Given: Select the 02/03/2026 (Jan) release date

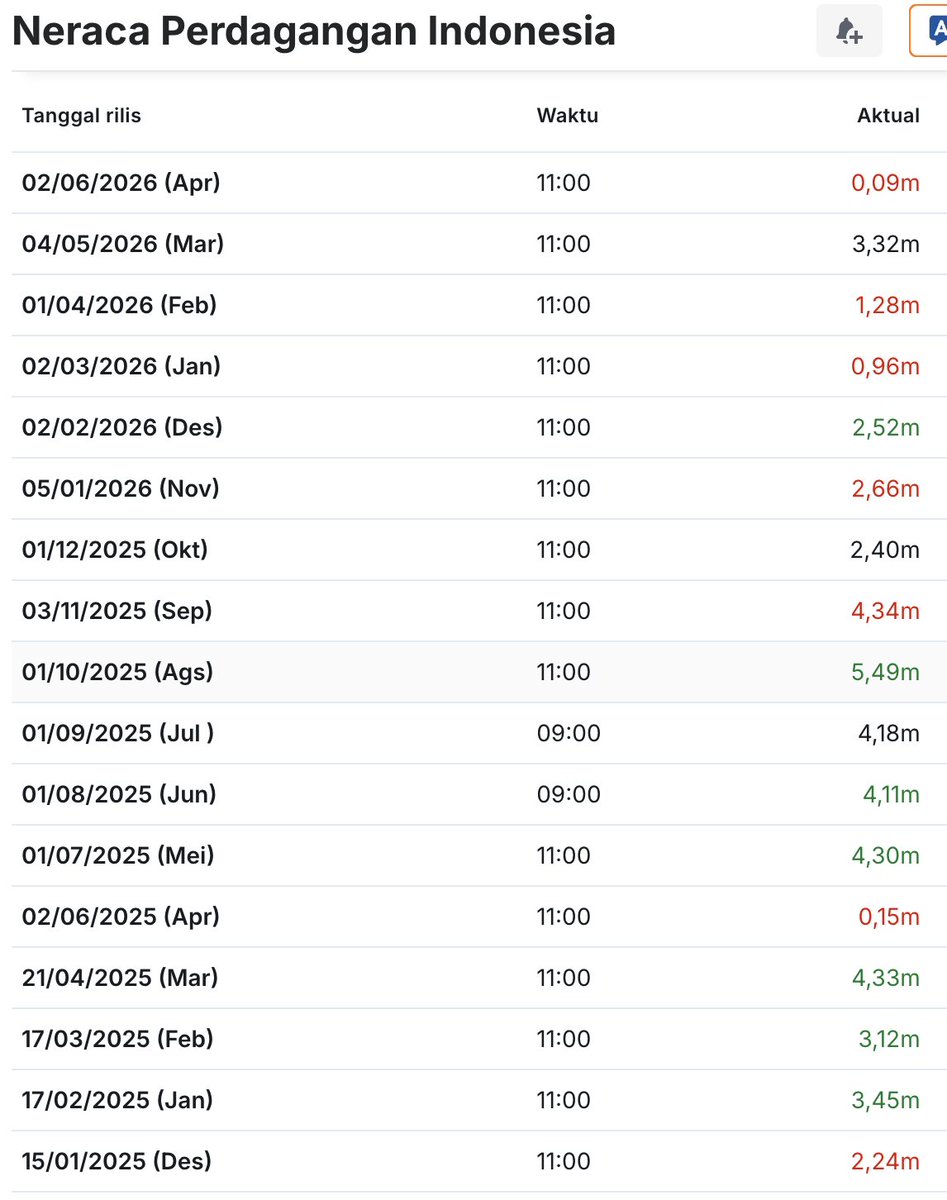Looking at the screenshot, I should pos(121,366).
